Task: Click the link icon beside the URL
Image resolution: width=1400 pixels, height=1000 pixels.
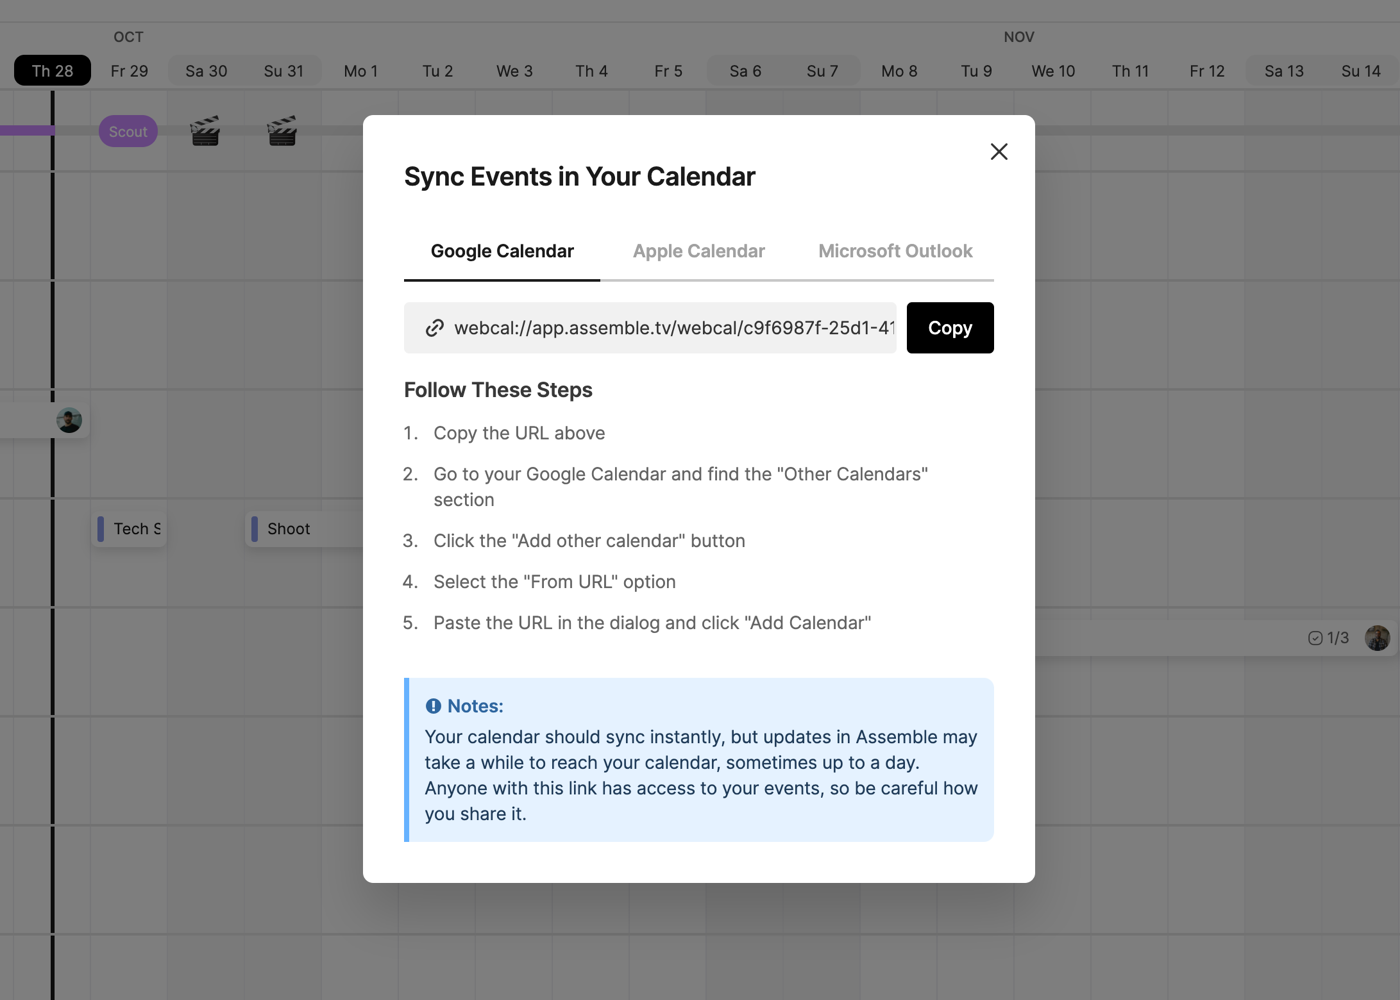Action: pyautogui.click(x=434, y=328)
